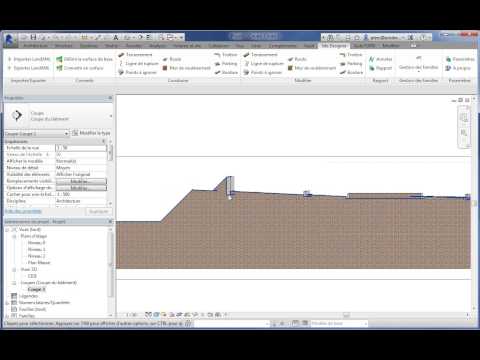Click the Save icon in quick access toolbar
Image resolution: width=480 pixels, height=360 pixels.
[x=33, y=37]
